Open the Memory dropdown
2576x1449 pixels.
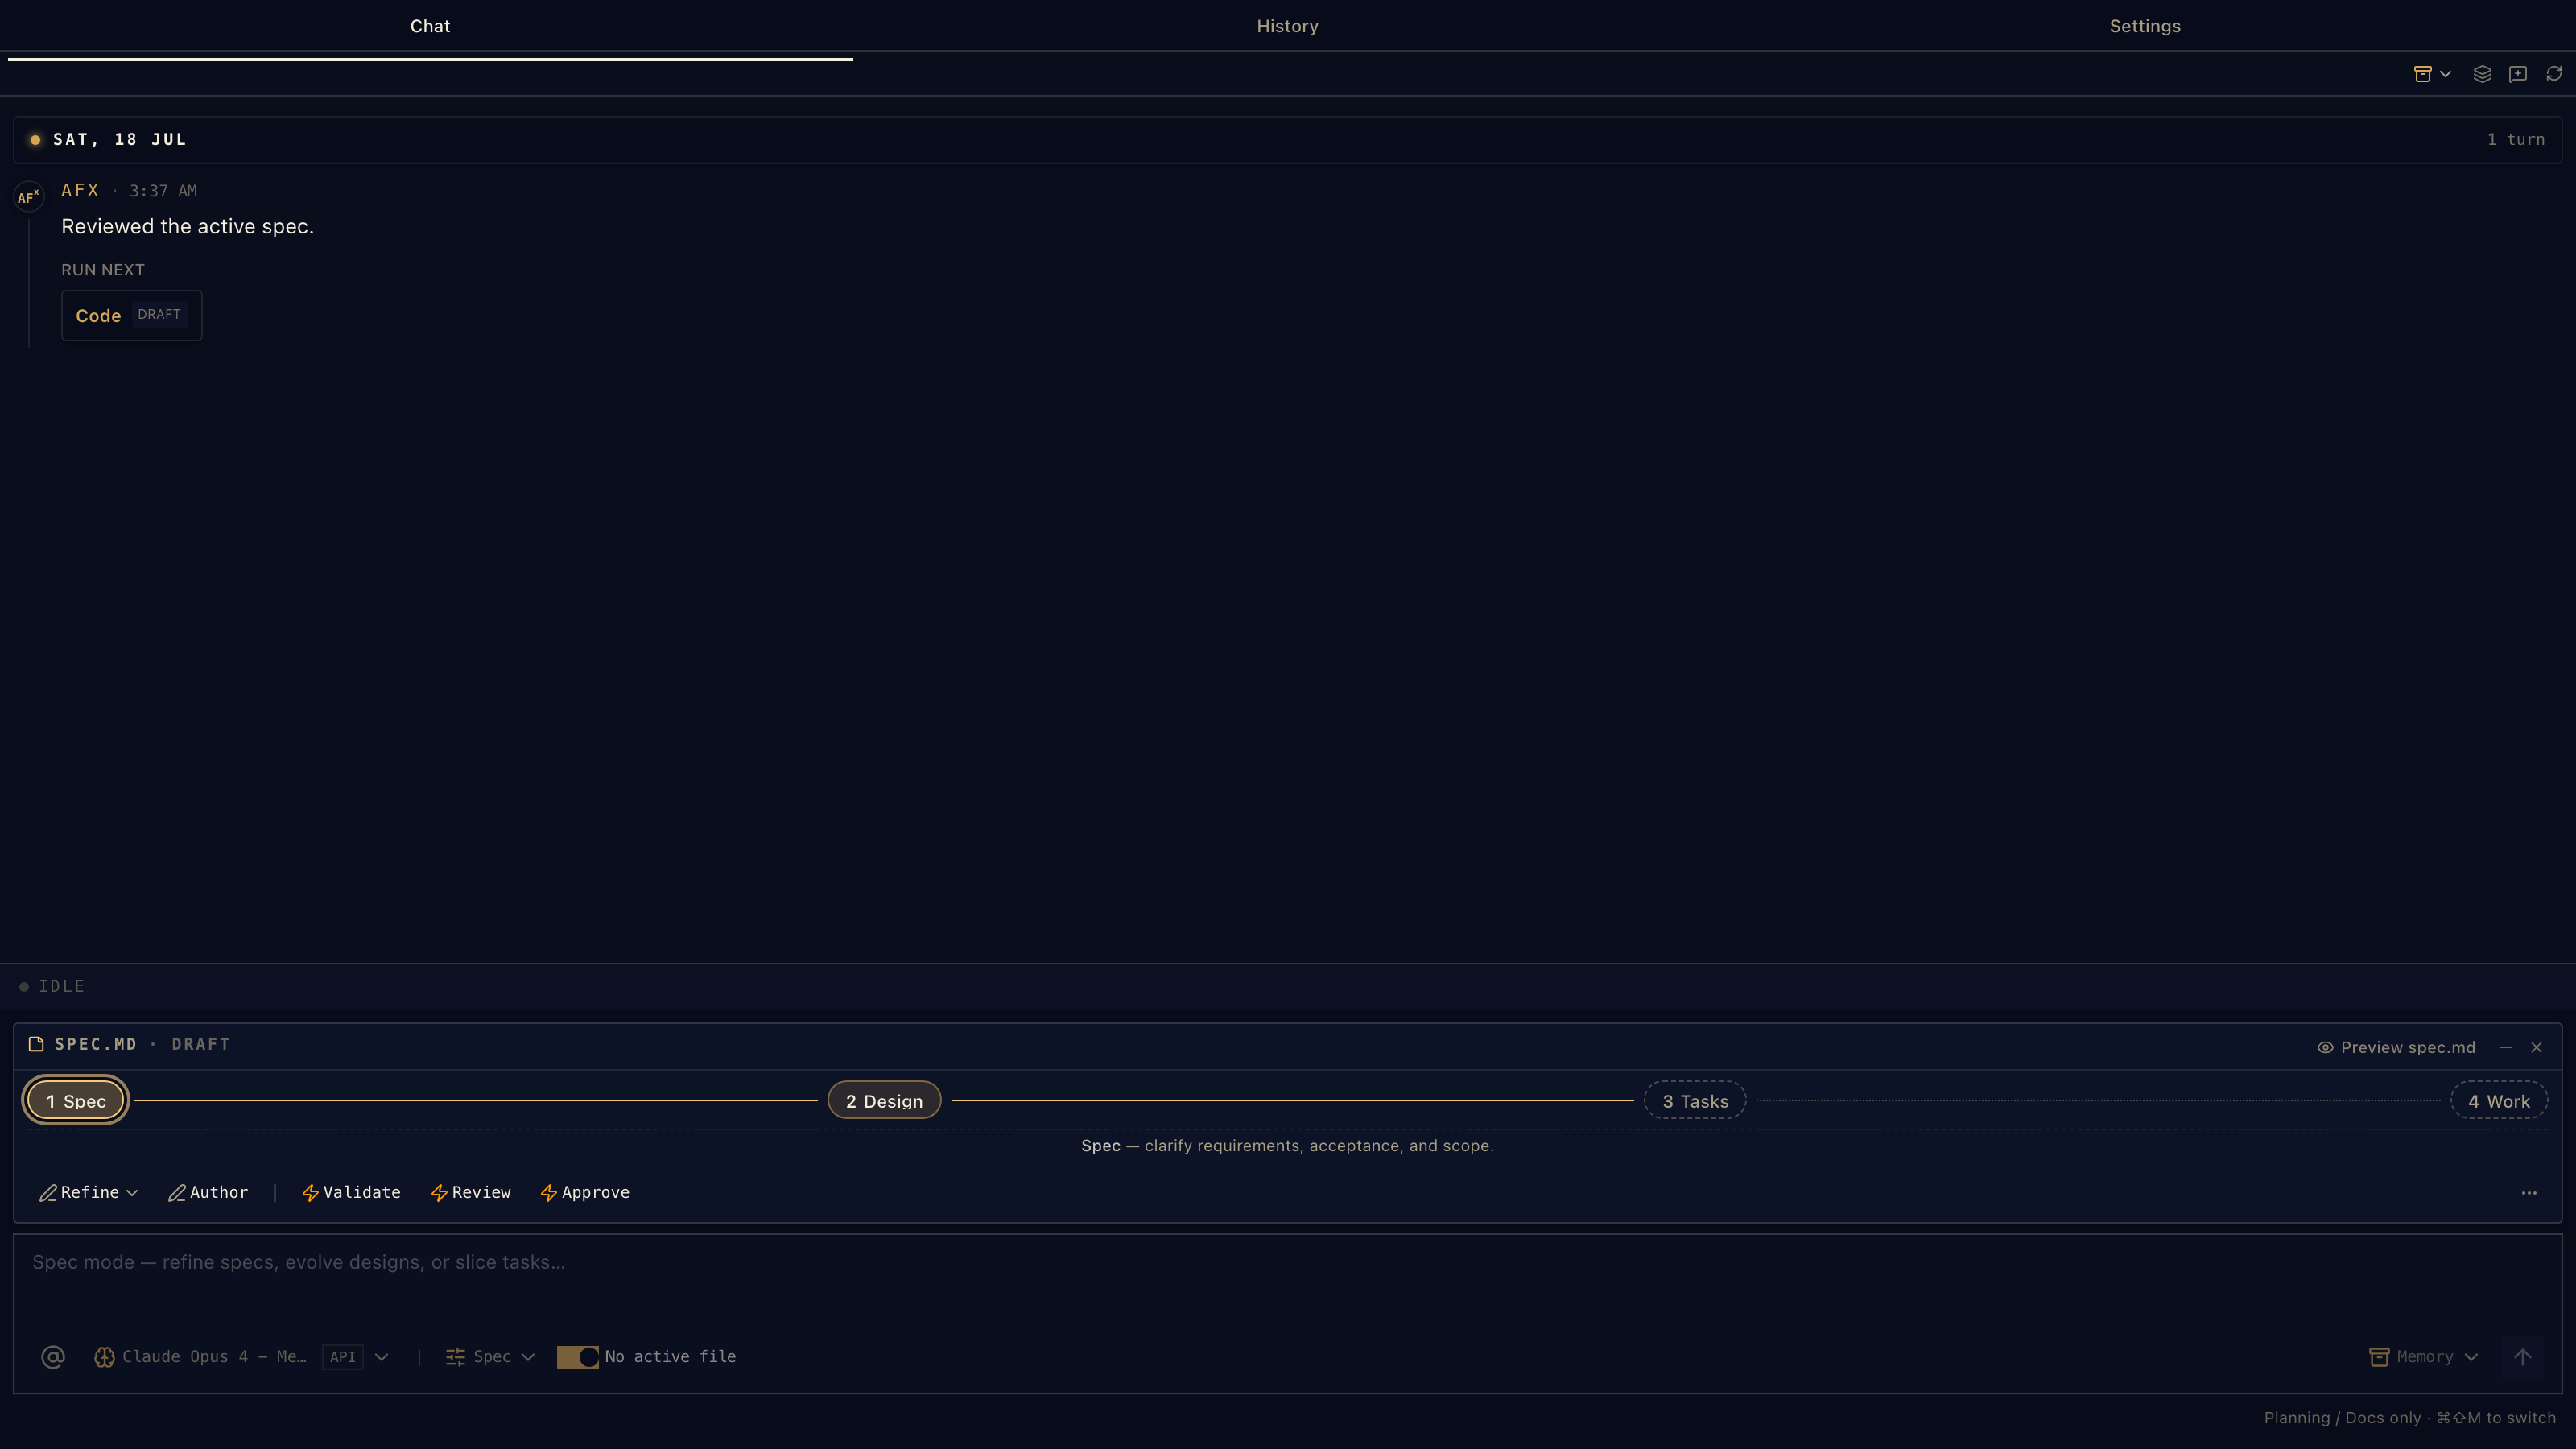pos(2424,1357)
